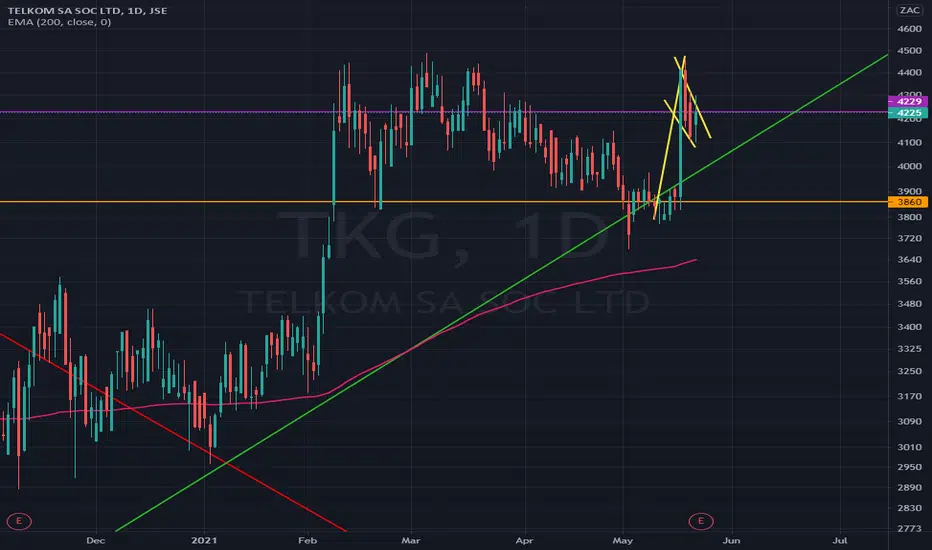Click the 4100 price axis value
This screenshot has width=932, height=550.
[x=909, y=143]
